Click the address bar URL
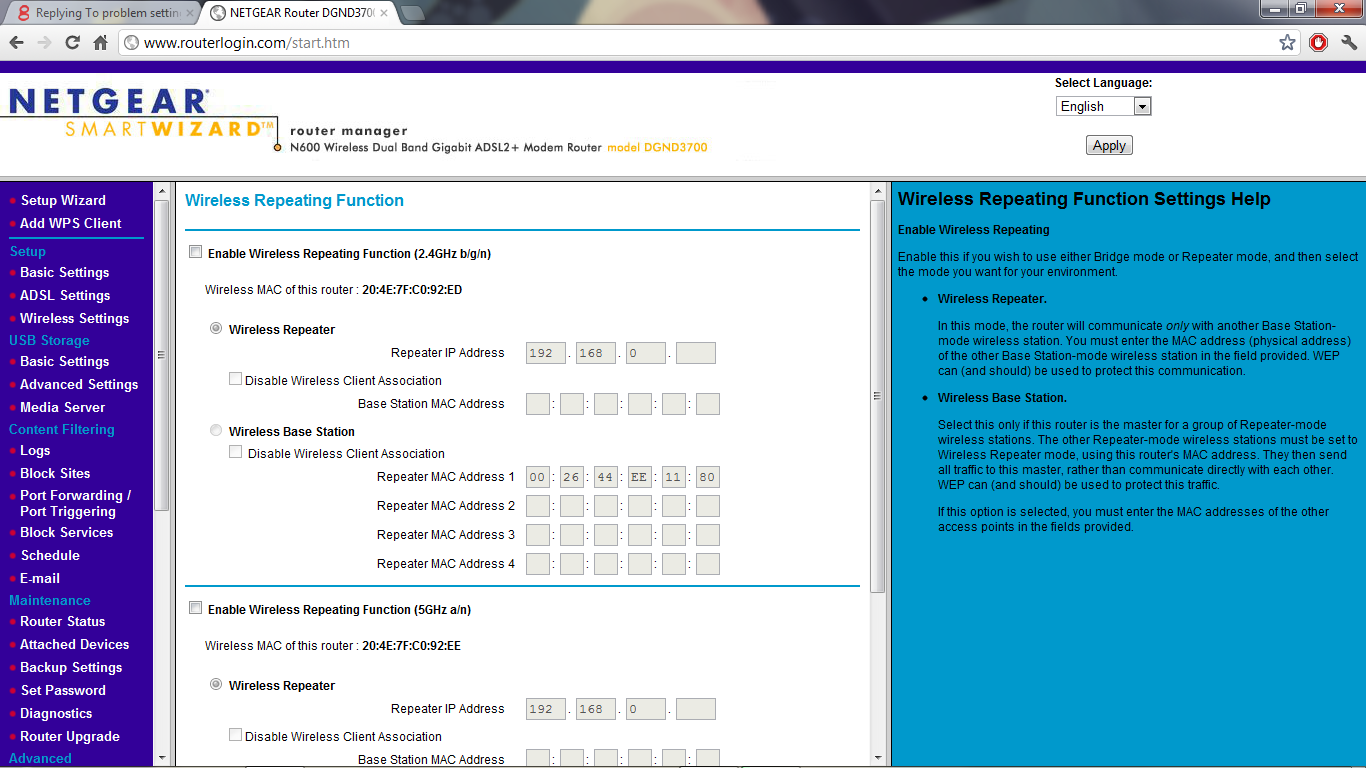Screen dimensions: 1366x768 tap(247, 43)
